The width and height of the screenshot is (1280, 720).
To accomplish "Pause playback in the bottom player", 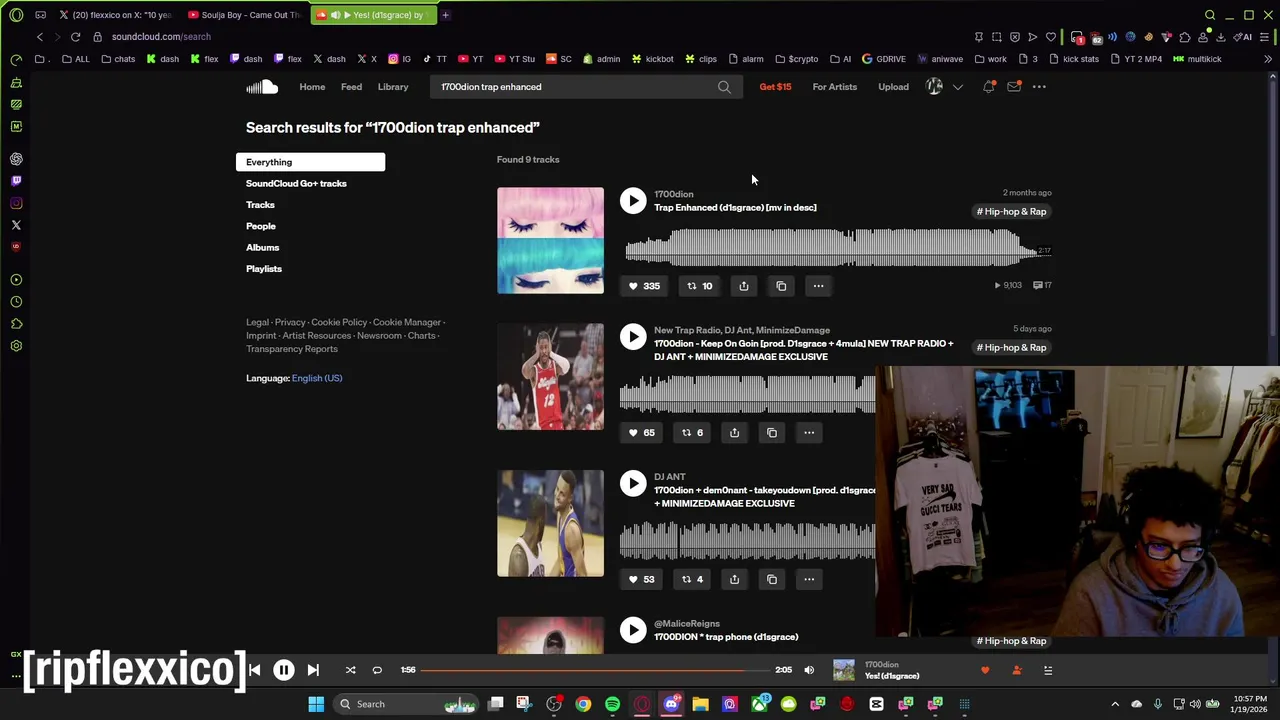I will click(284, 670).
